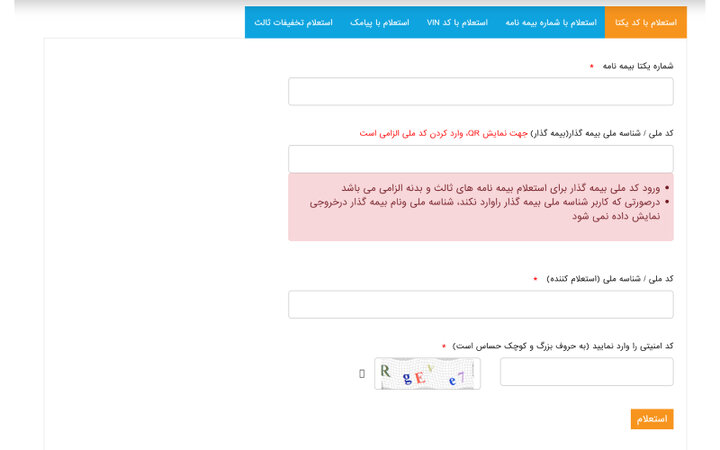Go to 'استعلام با پیامک' tab

tap(380, 22)
